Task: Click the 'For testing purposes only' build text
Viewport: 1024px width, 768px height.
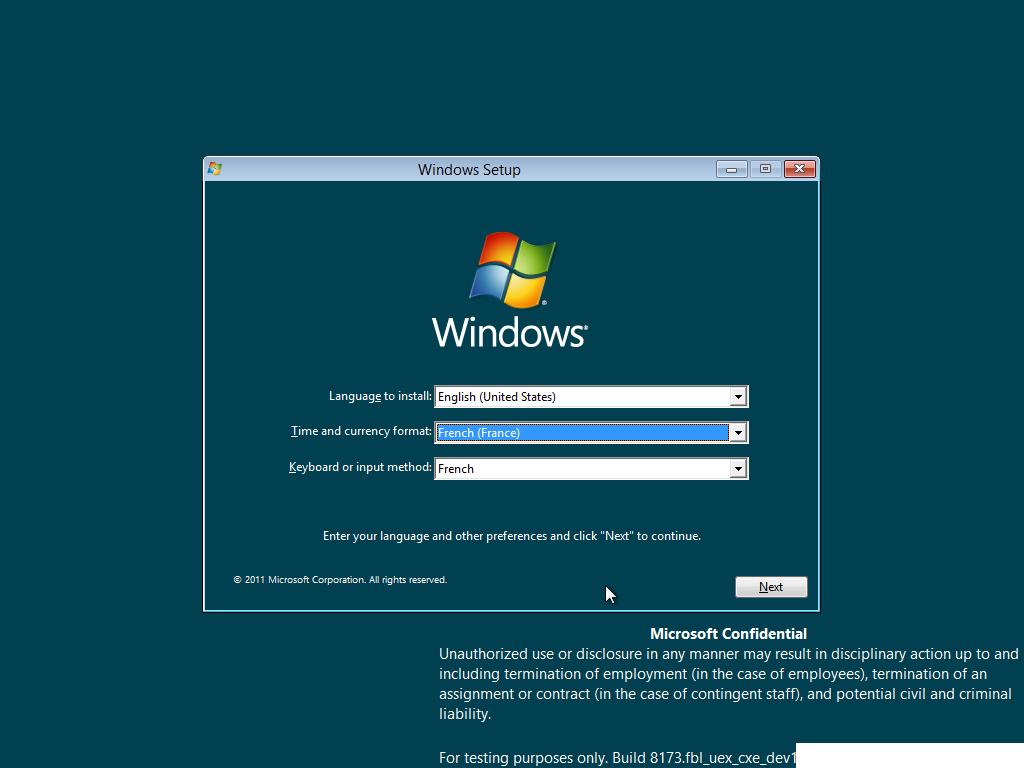Action: click(x=617, y=758)
